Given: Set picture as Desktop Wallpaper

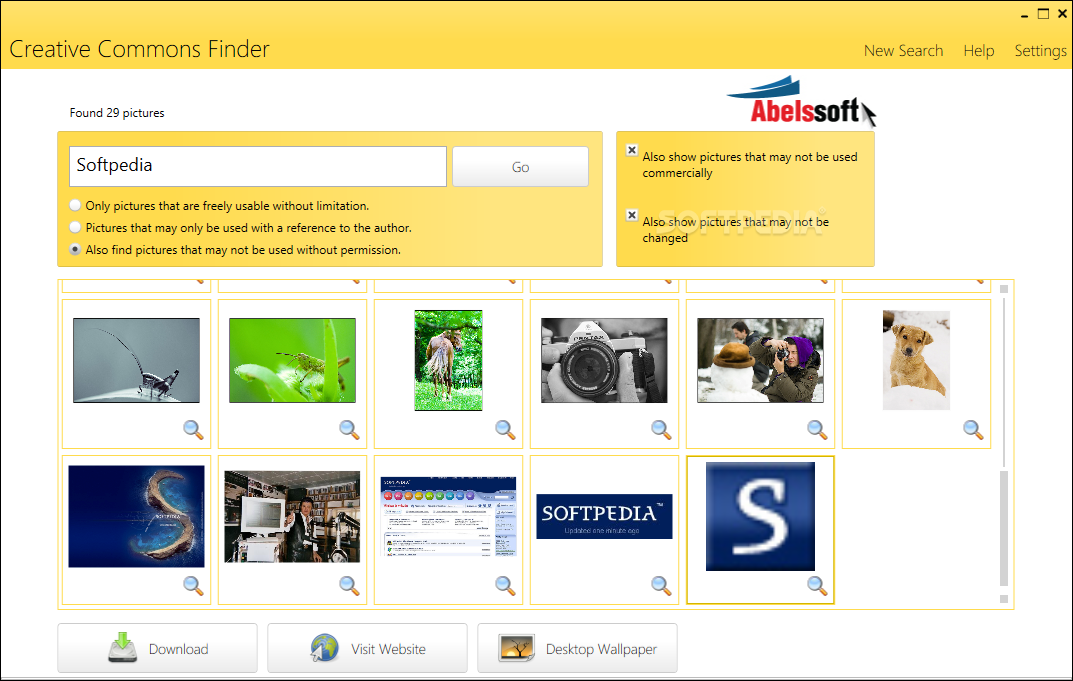Looking at the screenshot, I should 578,648.
